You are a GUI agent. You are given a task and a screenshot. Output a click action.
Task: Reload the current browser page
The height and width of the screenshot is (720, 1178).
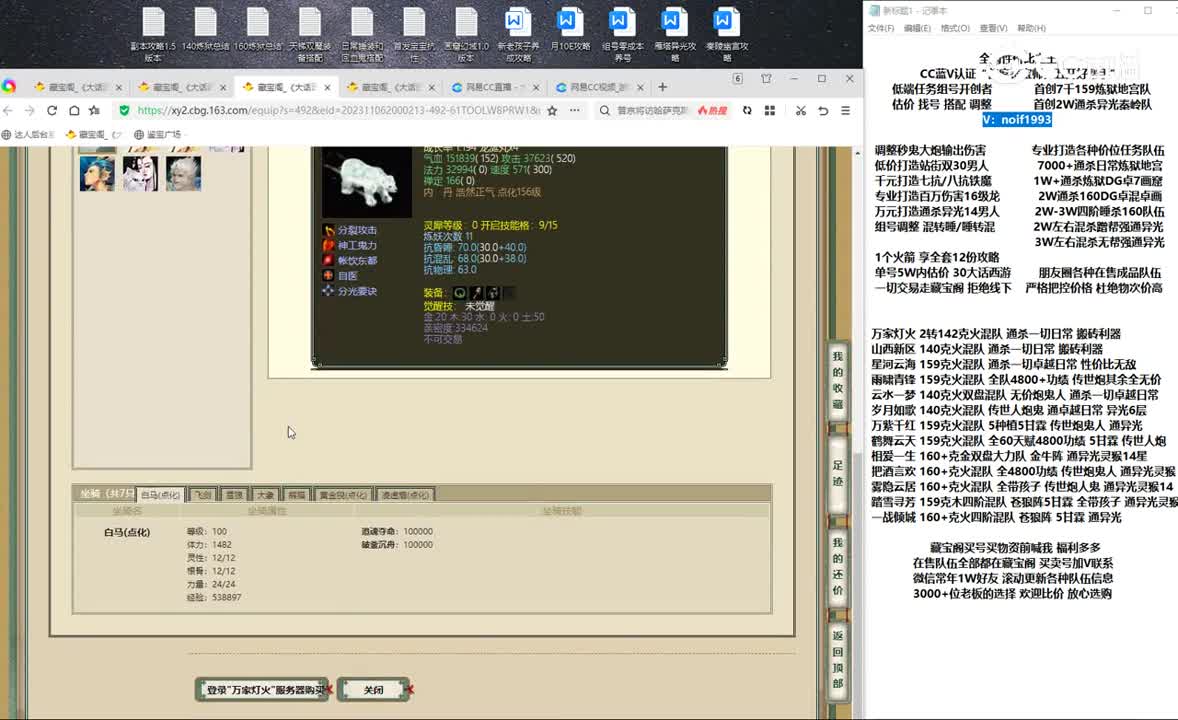[52, 110]
